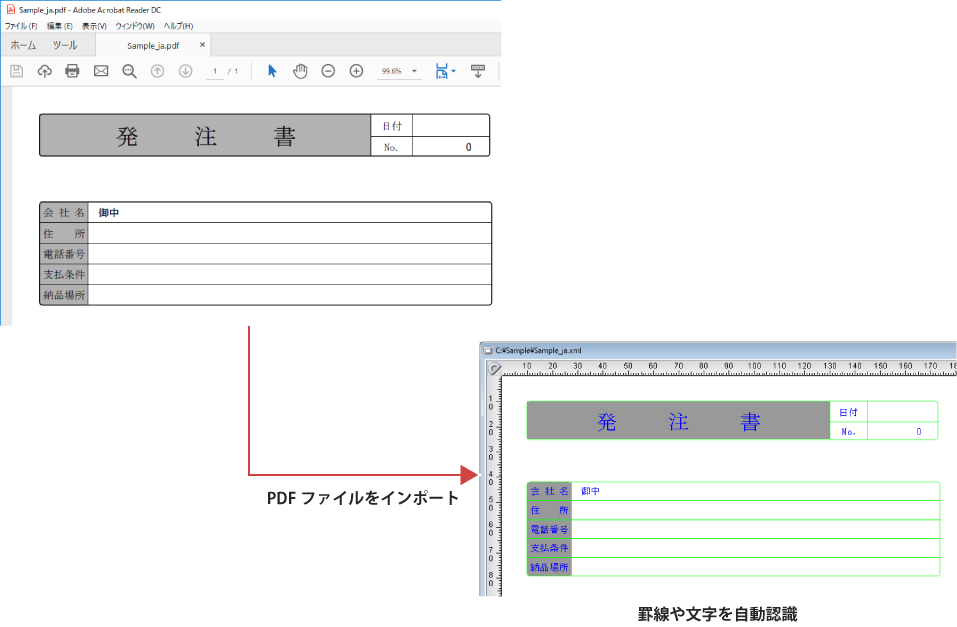The image size is (957, 627).
Task: Go to next page arrow
Action: point(186,71)
